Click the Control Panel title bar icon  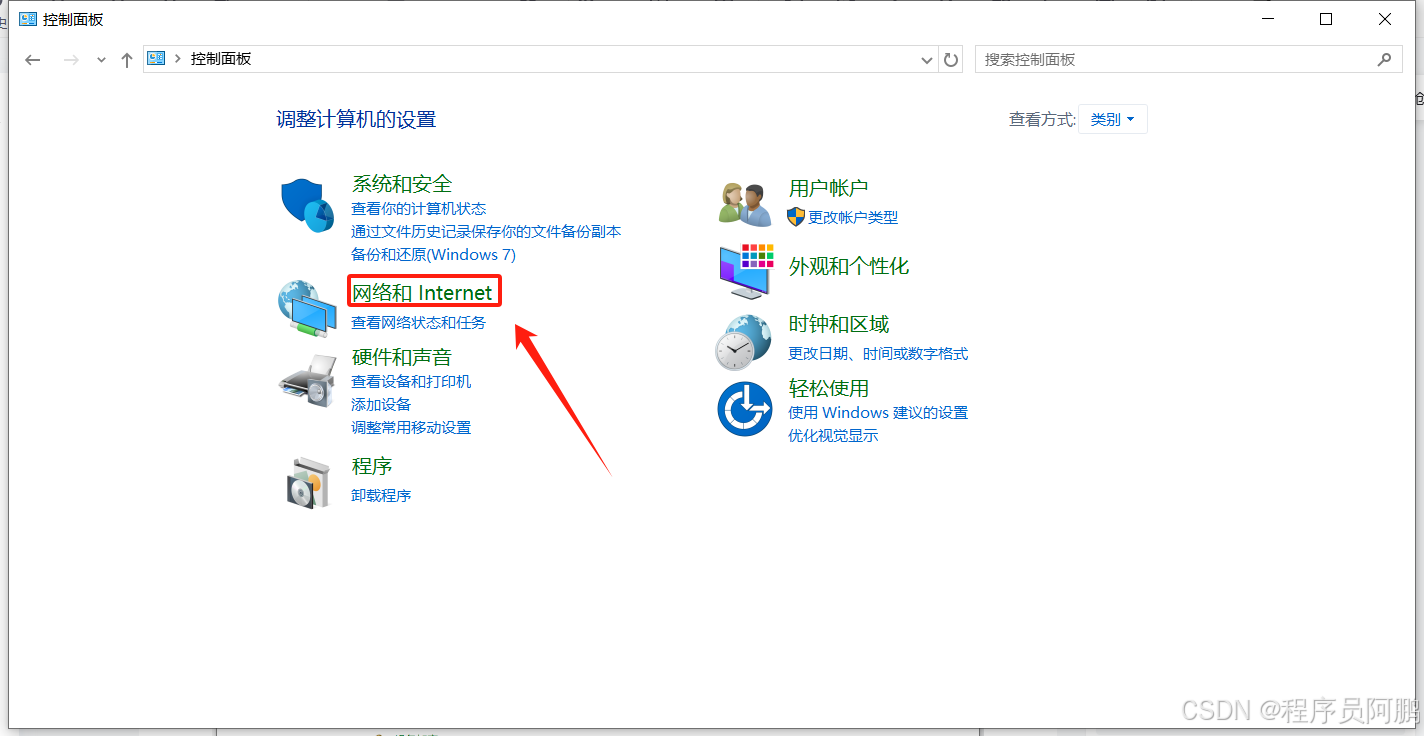pyautogui.click(x=27, y=19)
